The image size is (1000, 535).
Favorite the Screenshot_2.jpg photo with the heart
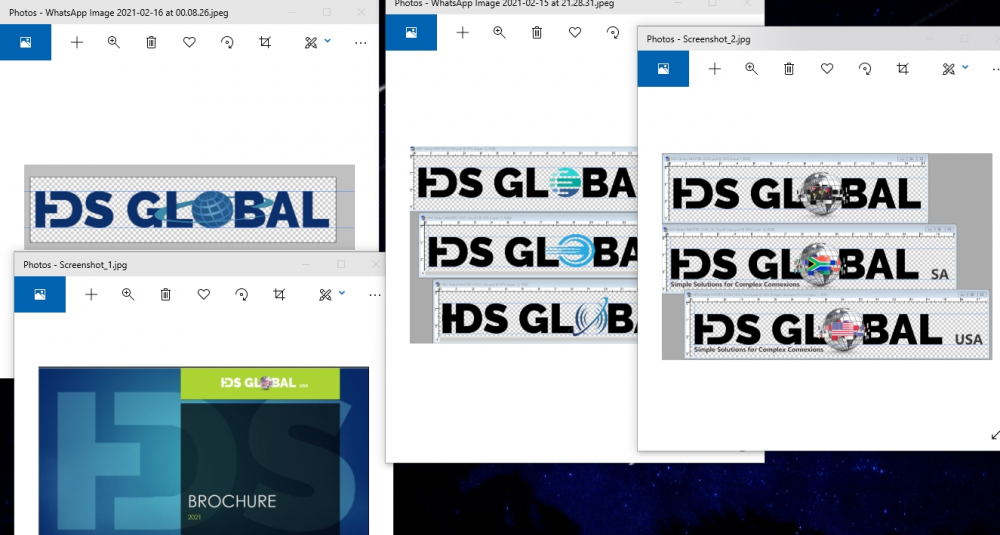pos(827,69)
